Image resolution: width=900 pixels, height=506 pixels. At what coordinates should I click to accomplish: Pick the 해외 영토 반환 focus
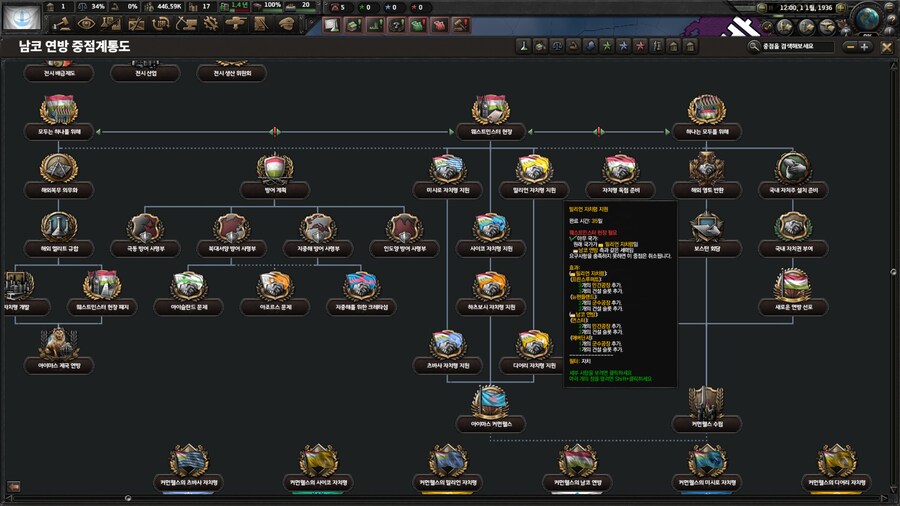tap(706, 169)
